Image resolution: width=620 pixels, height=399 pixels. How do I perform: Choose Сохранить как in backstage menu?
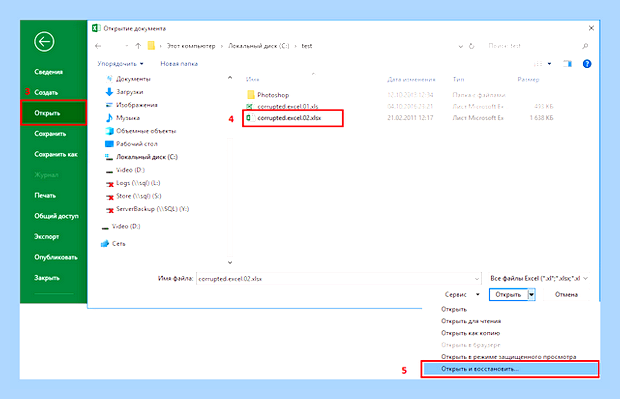click(56, 154)
